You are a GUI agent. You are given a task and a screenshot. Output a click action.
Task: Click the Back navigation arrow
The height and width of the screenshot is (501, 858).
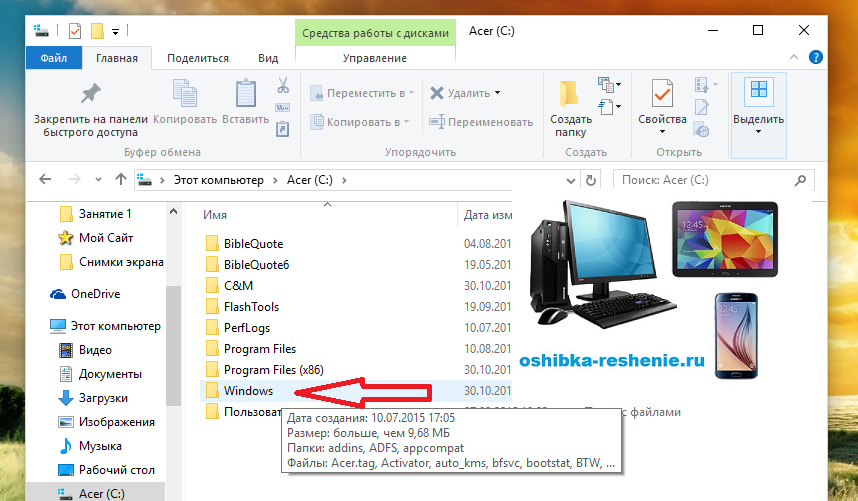45,179
